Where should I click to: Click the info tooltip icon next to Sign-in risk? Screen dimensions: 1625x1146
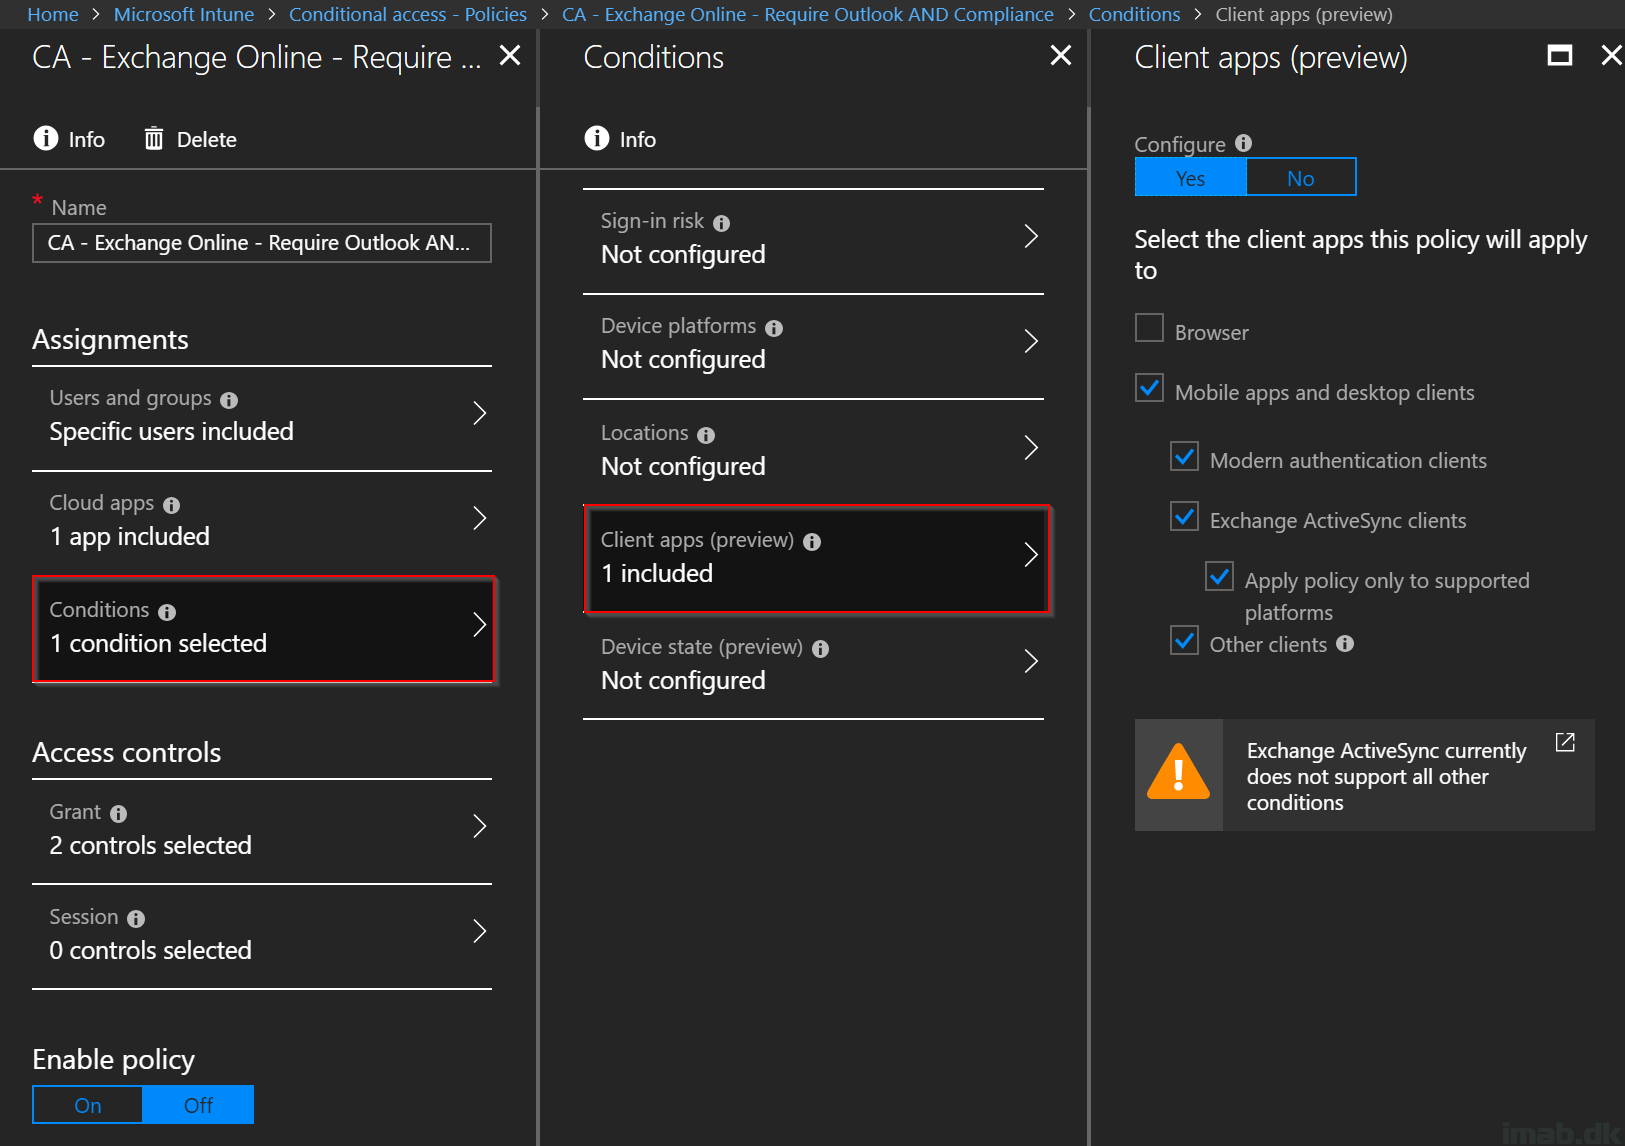coord(721,223)
